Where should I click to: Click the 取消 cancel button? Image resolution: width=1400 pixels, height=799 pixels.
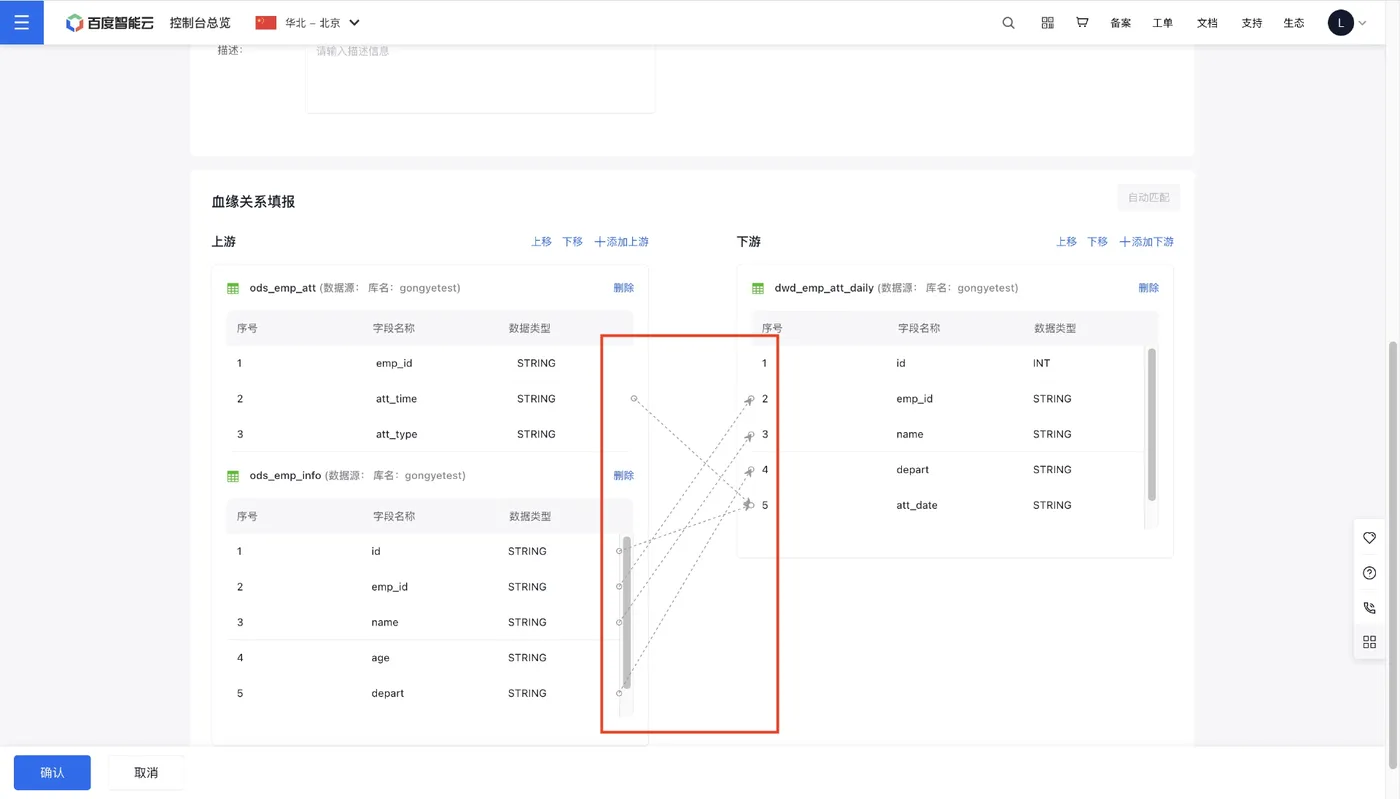click(146, 773)
